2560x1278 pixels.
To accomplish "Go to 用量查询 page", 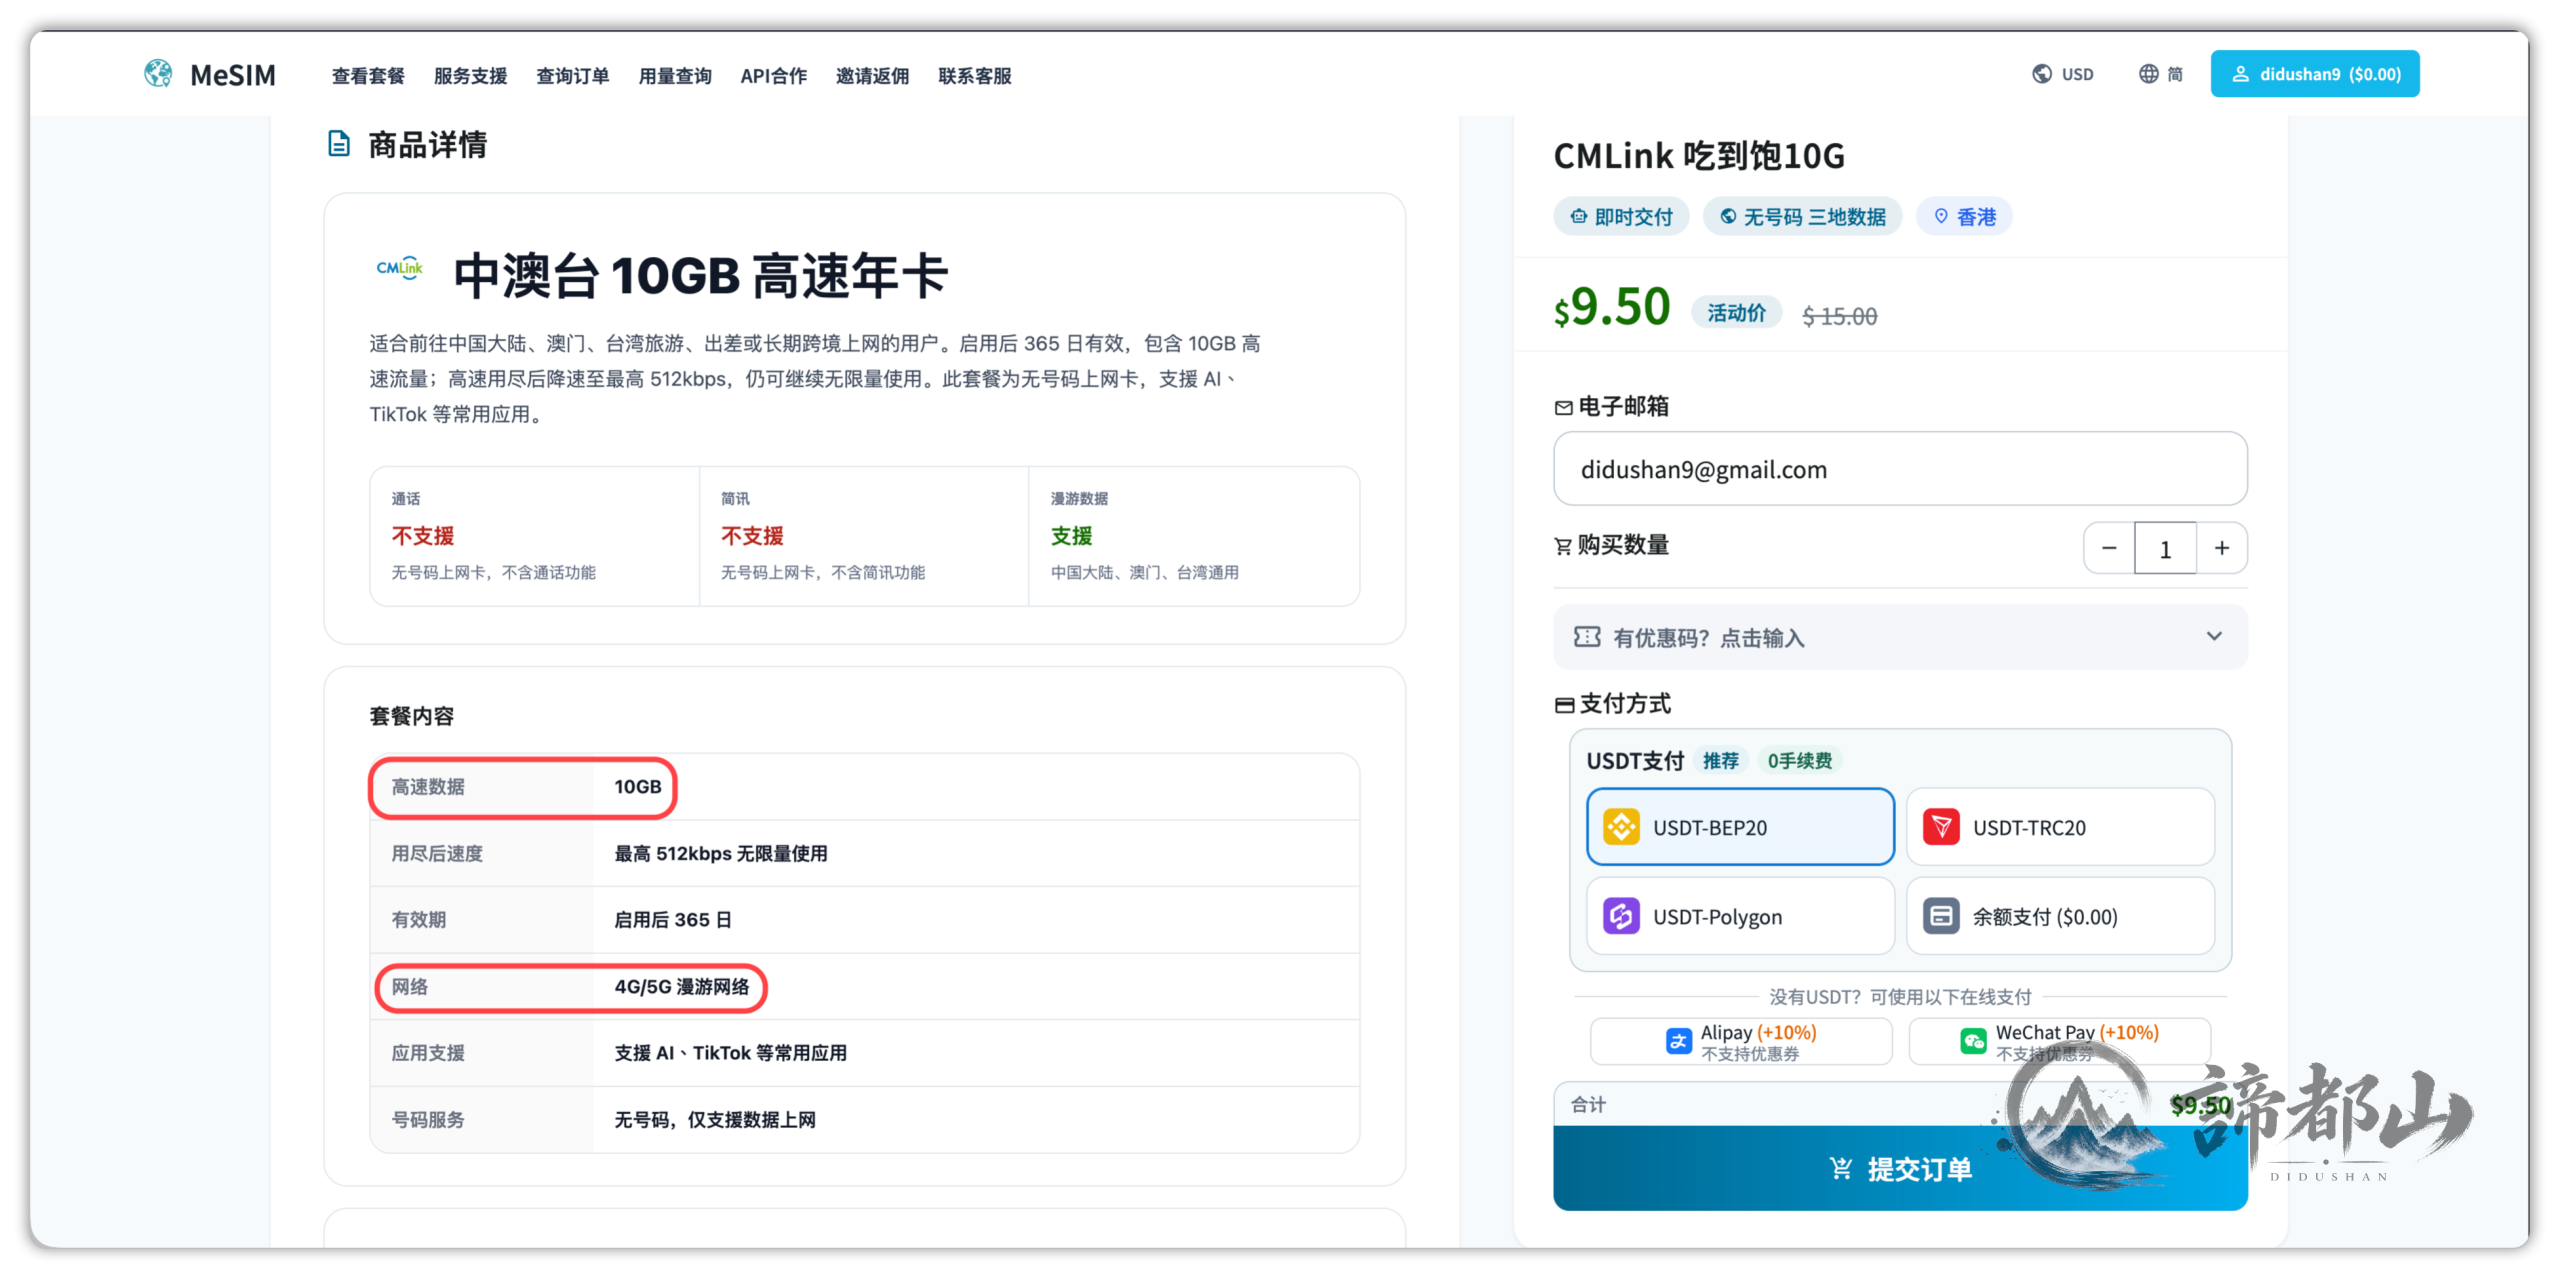I will 675,76.
